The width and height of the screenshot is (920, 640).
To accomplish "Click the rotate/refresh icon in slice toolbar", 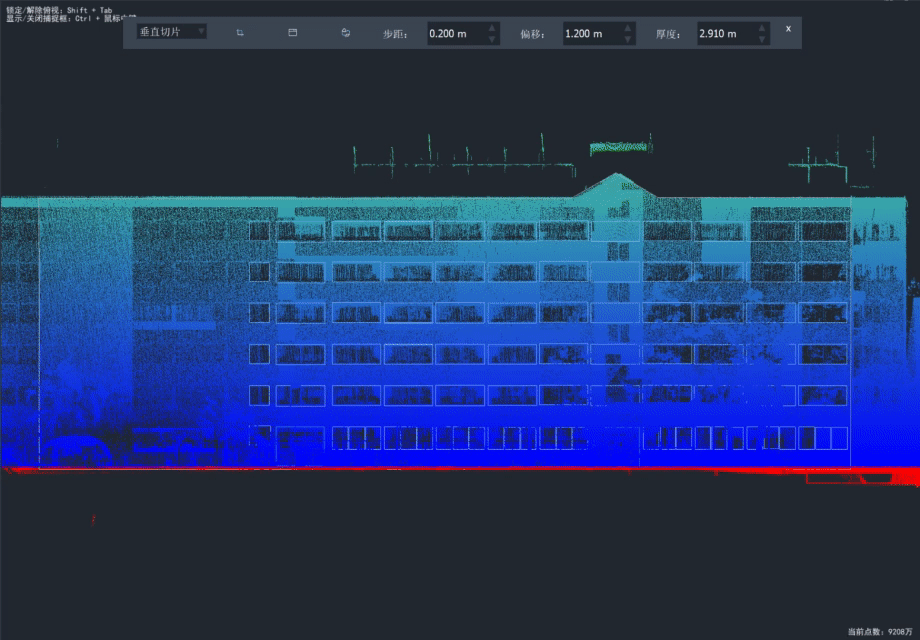I will [345, 33].
